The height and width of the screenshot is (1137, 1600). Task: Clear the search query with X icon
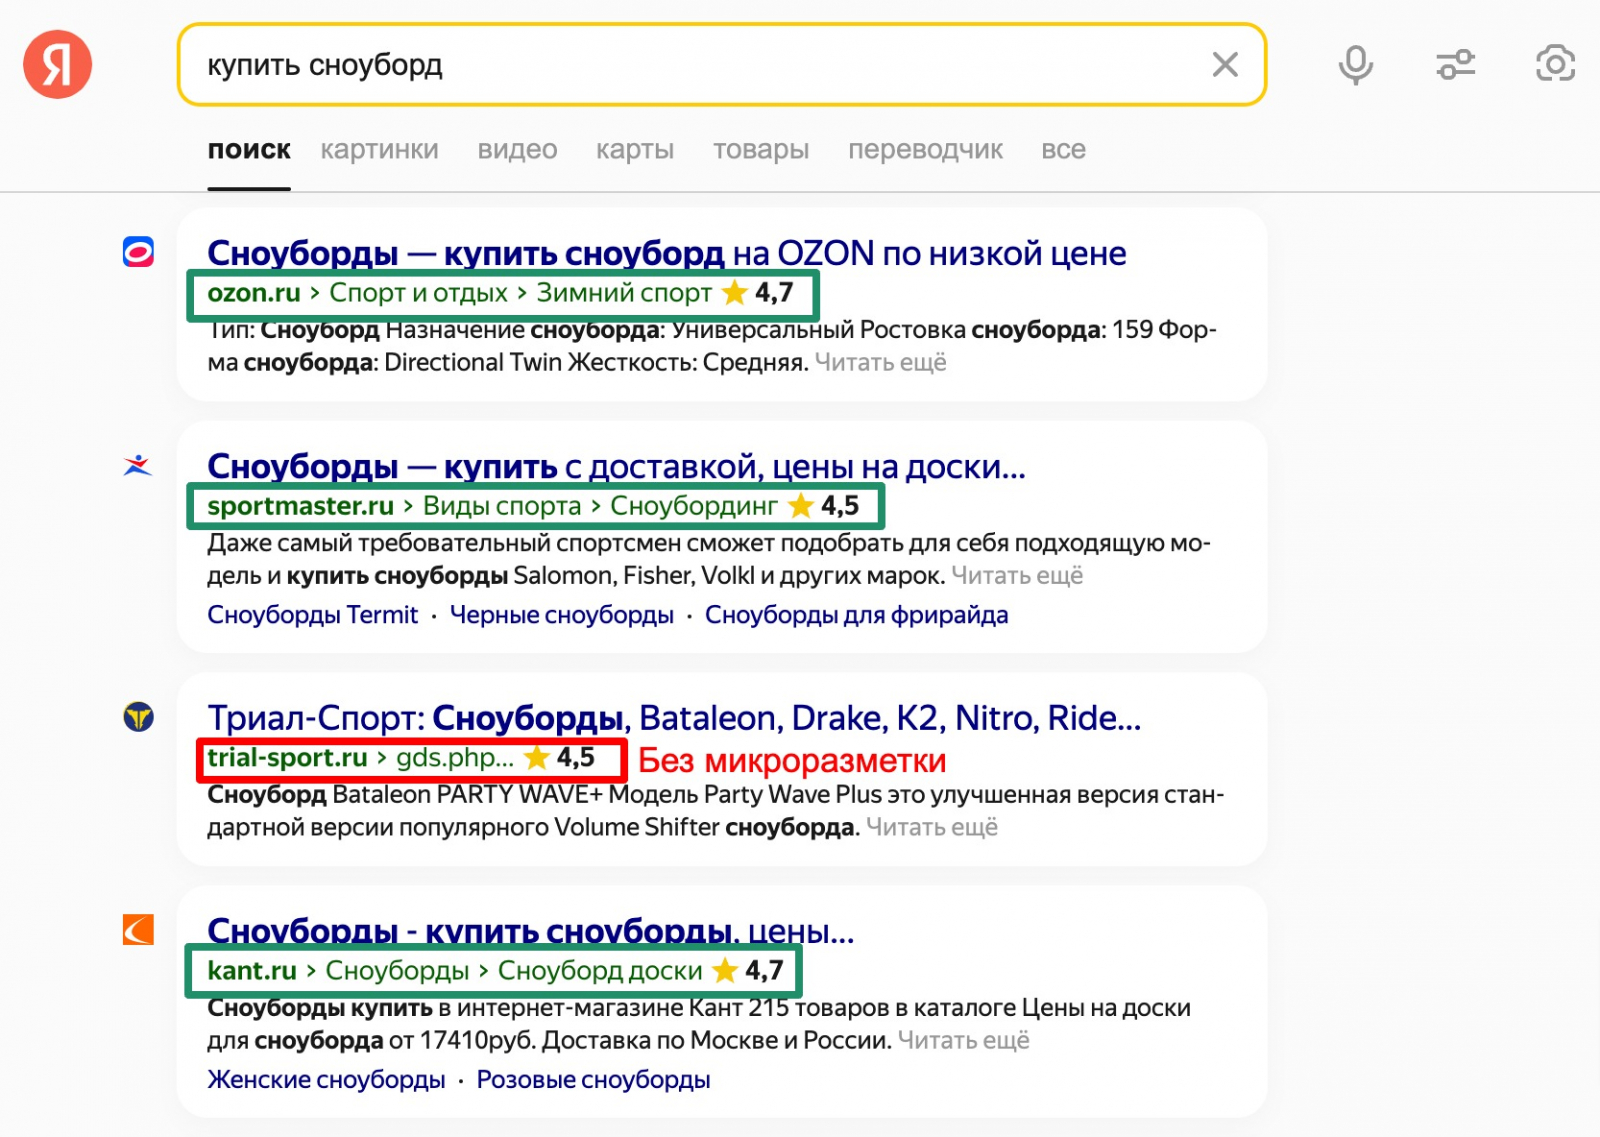[x=1225, y=65]
